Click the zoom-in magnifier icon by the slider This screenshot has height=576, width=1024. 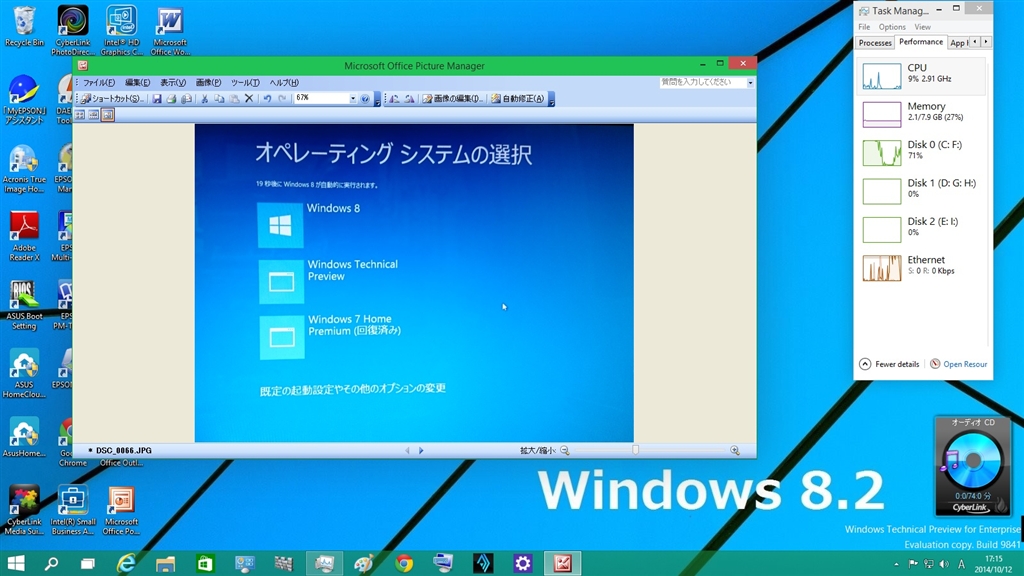(735, 451)
